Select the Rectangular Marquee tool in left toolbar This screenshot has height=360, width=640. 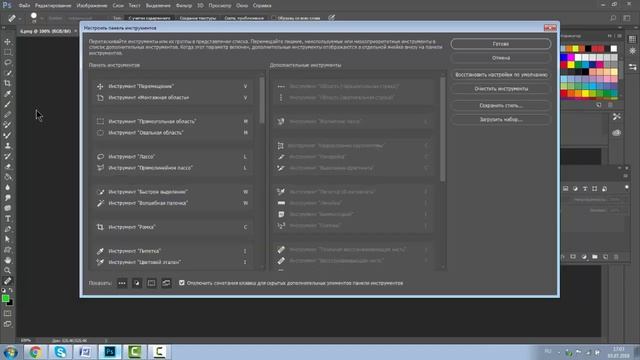(8, 52)
